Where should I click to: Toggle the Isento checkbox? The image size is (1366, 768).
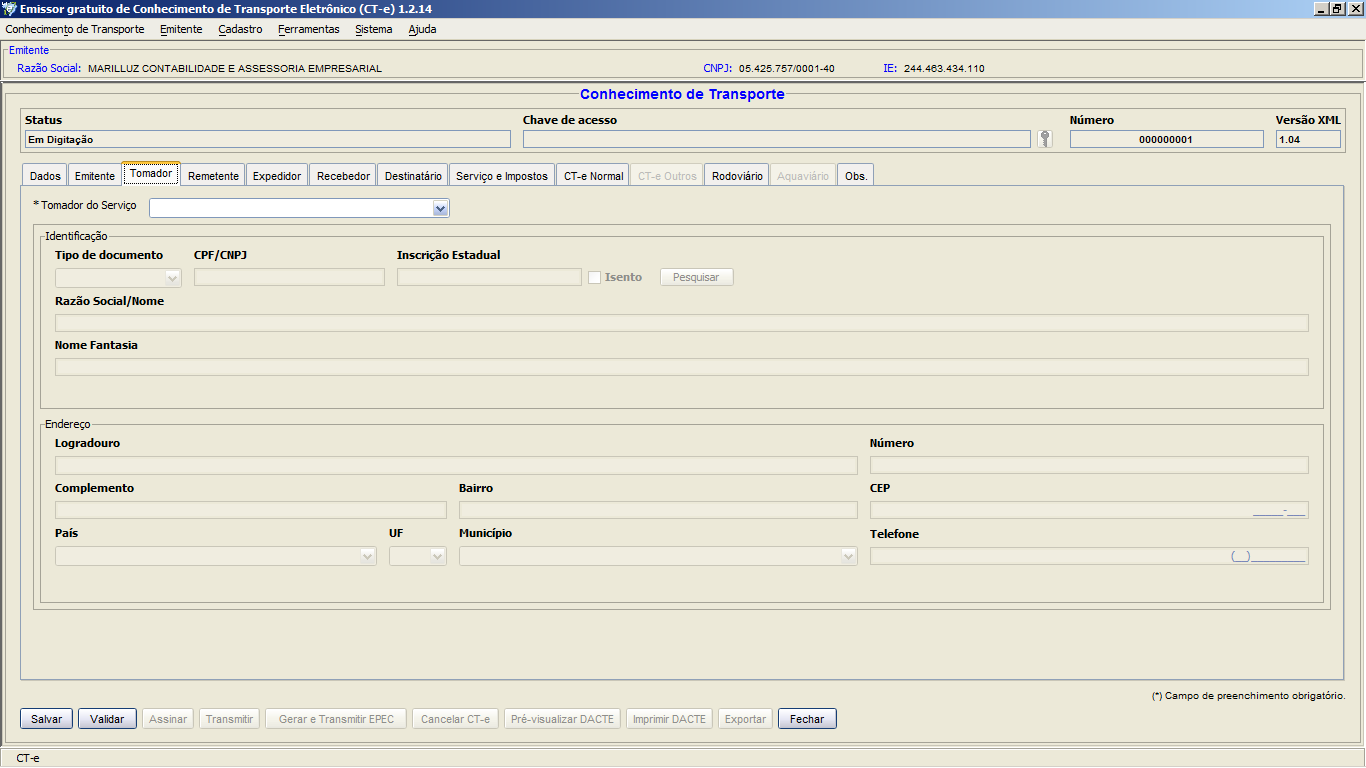click(594, 277)
